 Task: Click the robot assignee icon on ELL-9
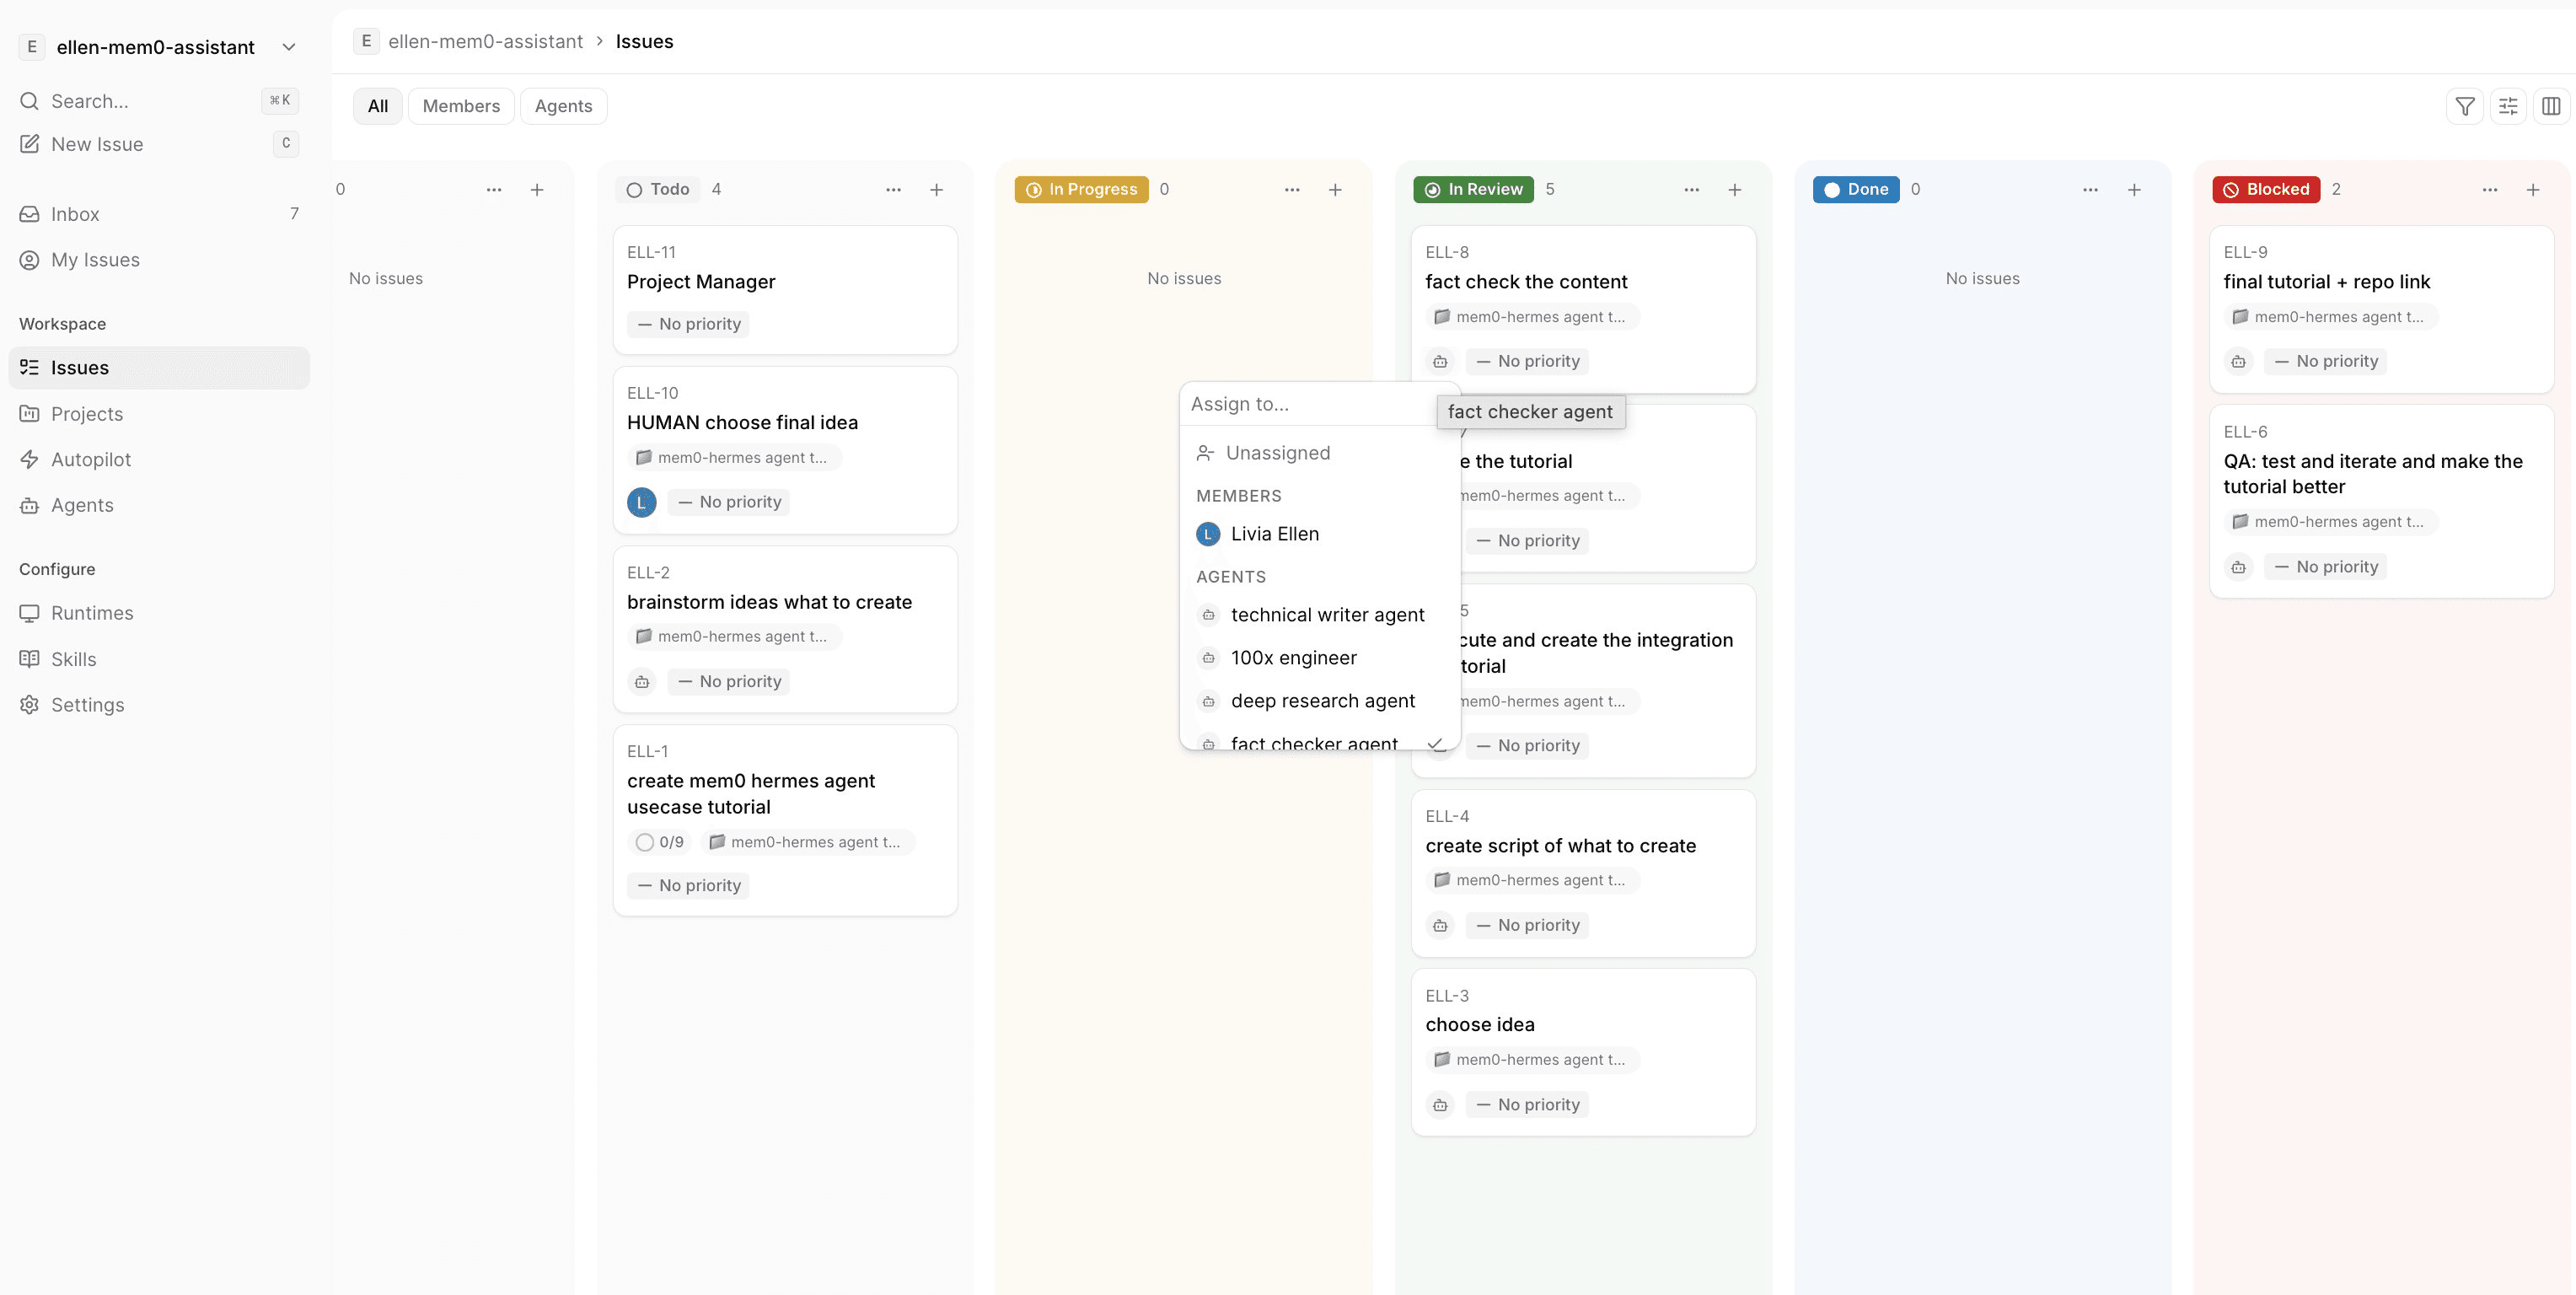pos(2238,362)
